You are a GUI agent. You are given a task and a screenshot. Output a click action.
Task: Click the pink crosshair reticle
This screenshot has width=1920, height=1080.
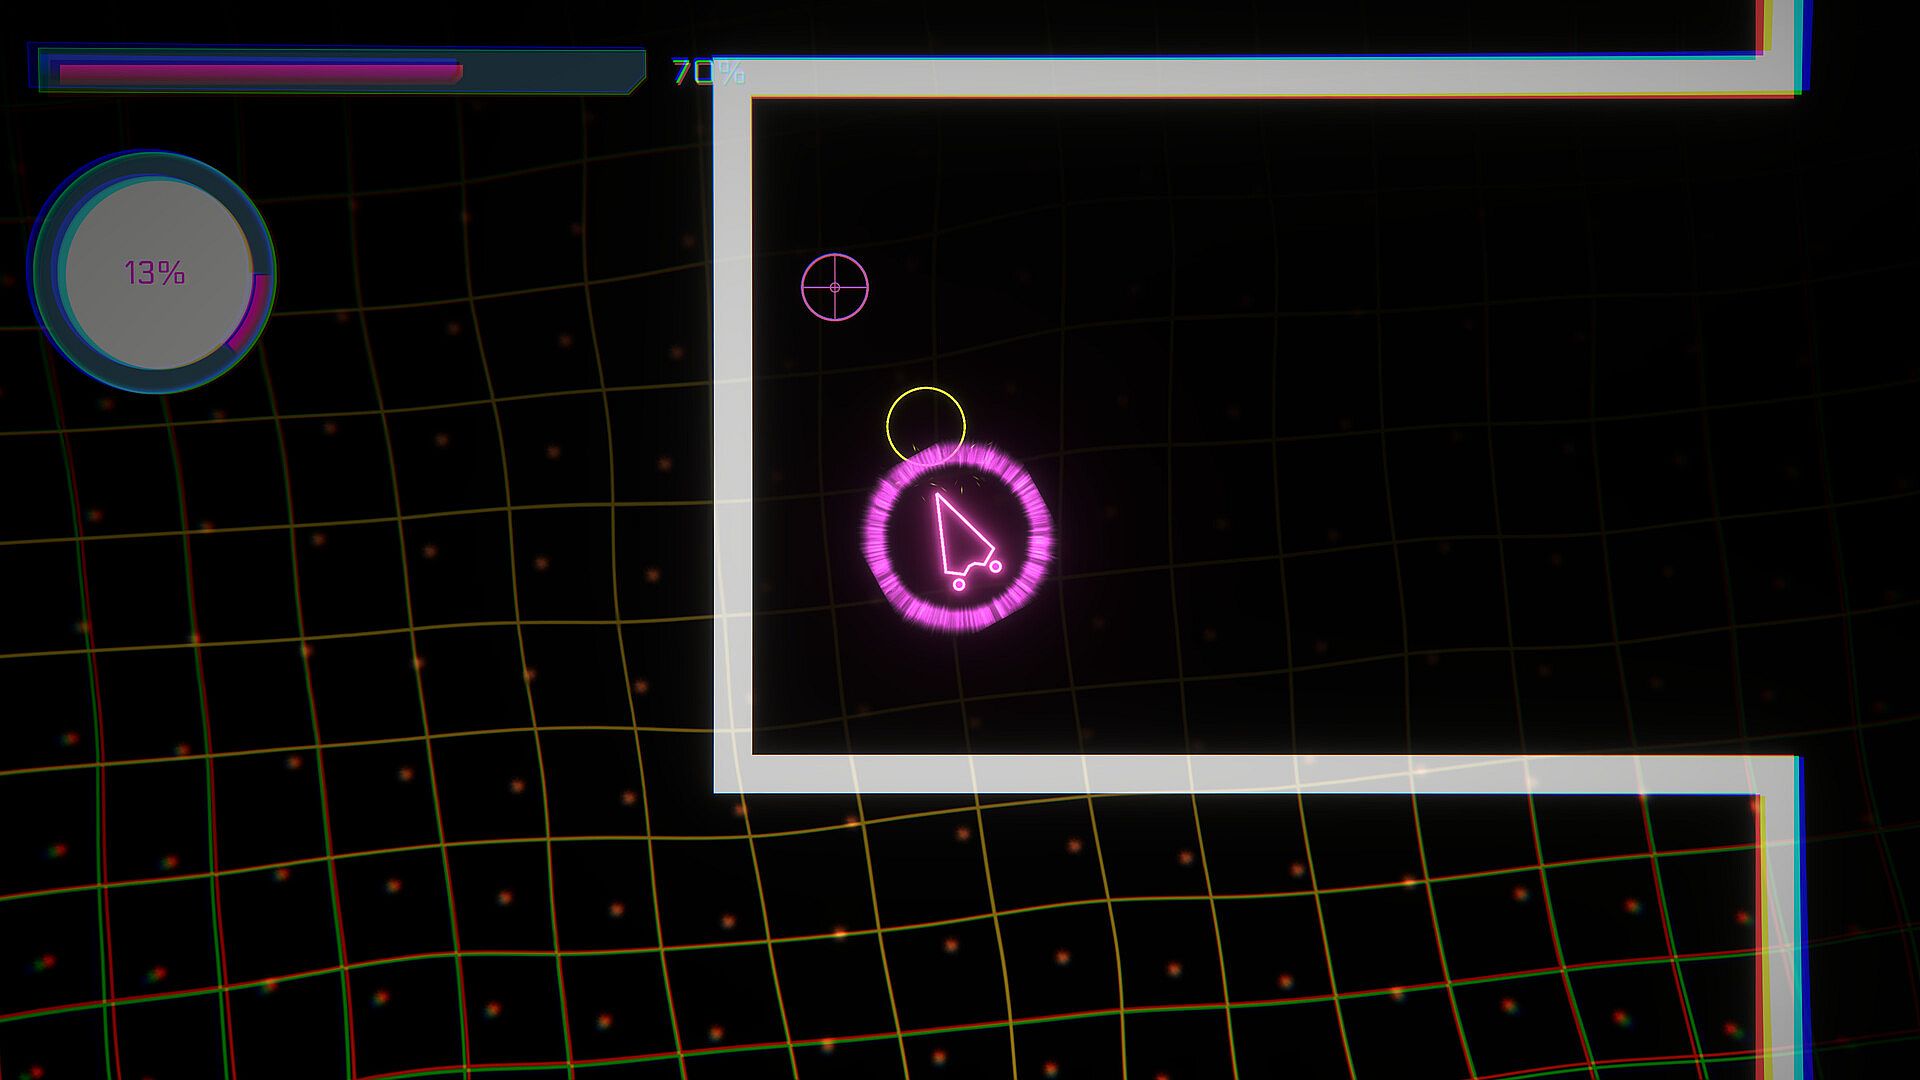pos(835,287)
